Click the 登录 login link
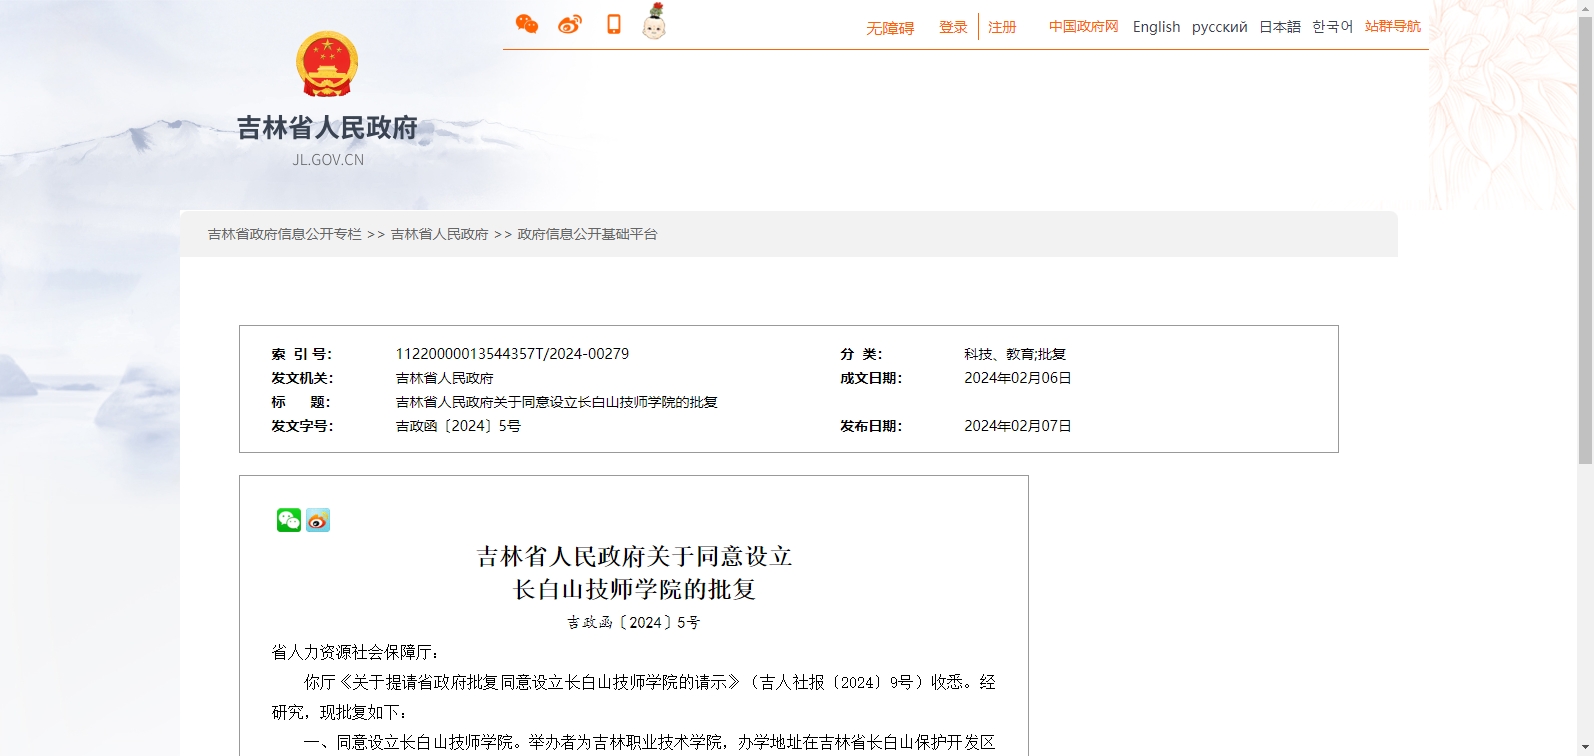Screen dimensions: 1594x756 pyautogui.click(x=953, y=27)
